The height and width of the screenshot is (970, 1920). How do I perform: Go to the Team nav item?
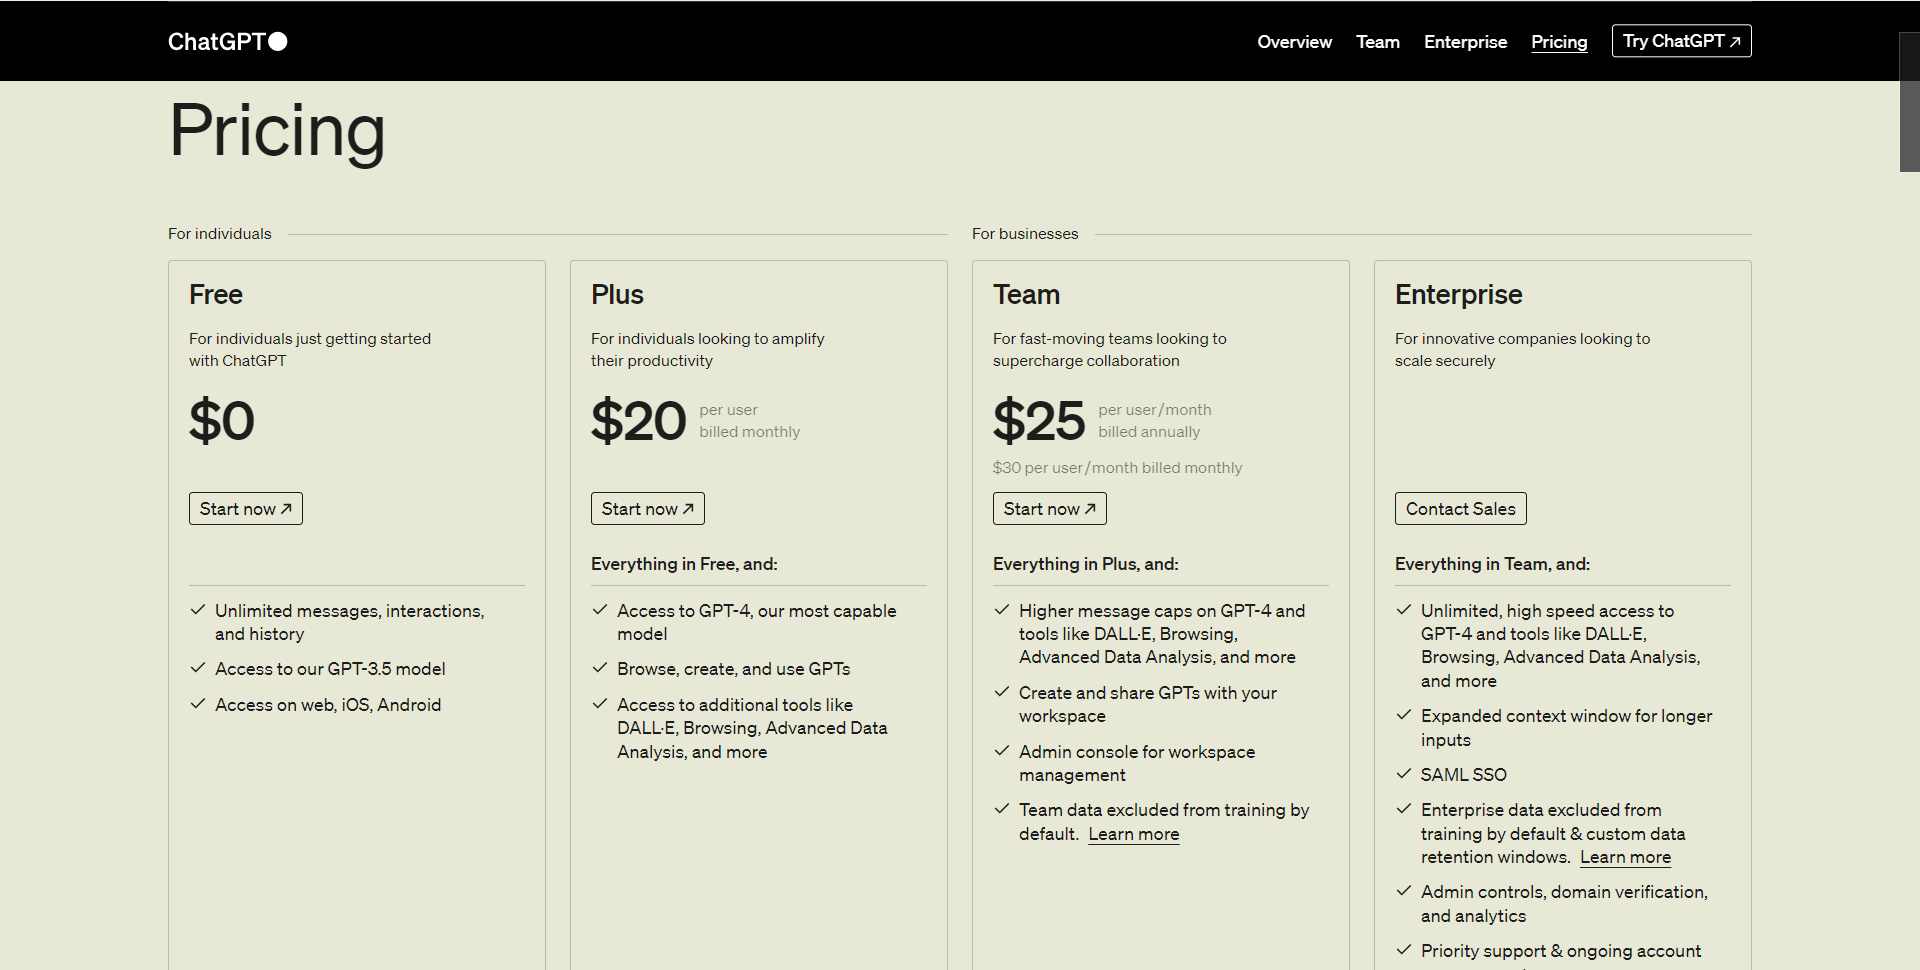(1378, 42)
